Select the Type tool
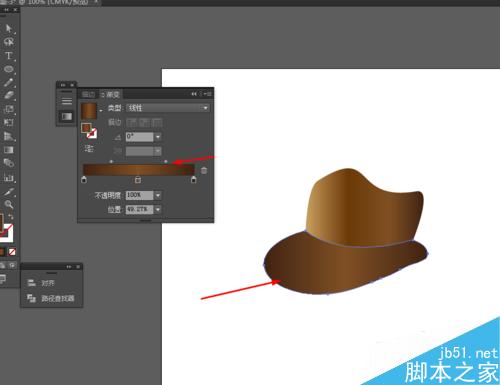Screen dimensions: 500x385 pyautogui.click(x=9, y=56)
